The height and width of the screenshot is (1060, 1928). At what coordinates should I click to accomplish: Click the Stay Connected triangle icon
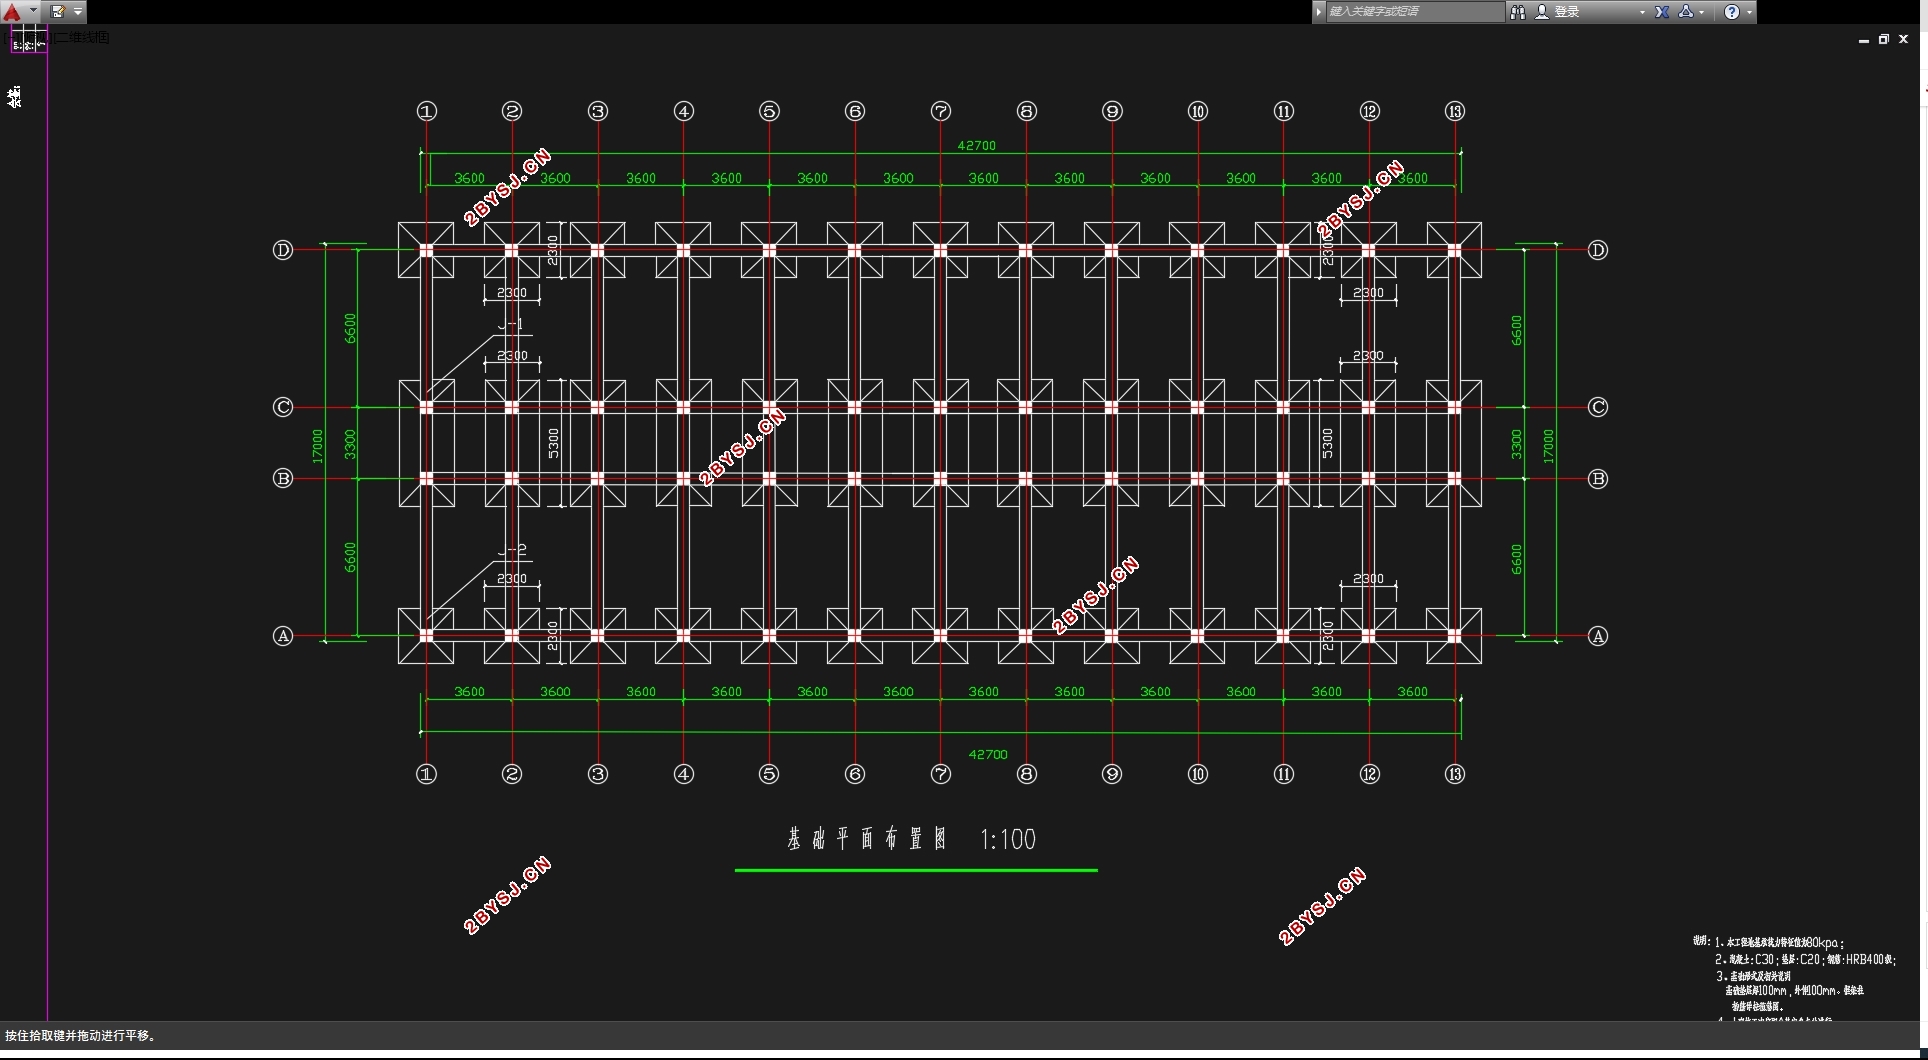[x=1686, y=12]
